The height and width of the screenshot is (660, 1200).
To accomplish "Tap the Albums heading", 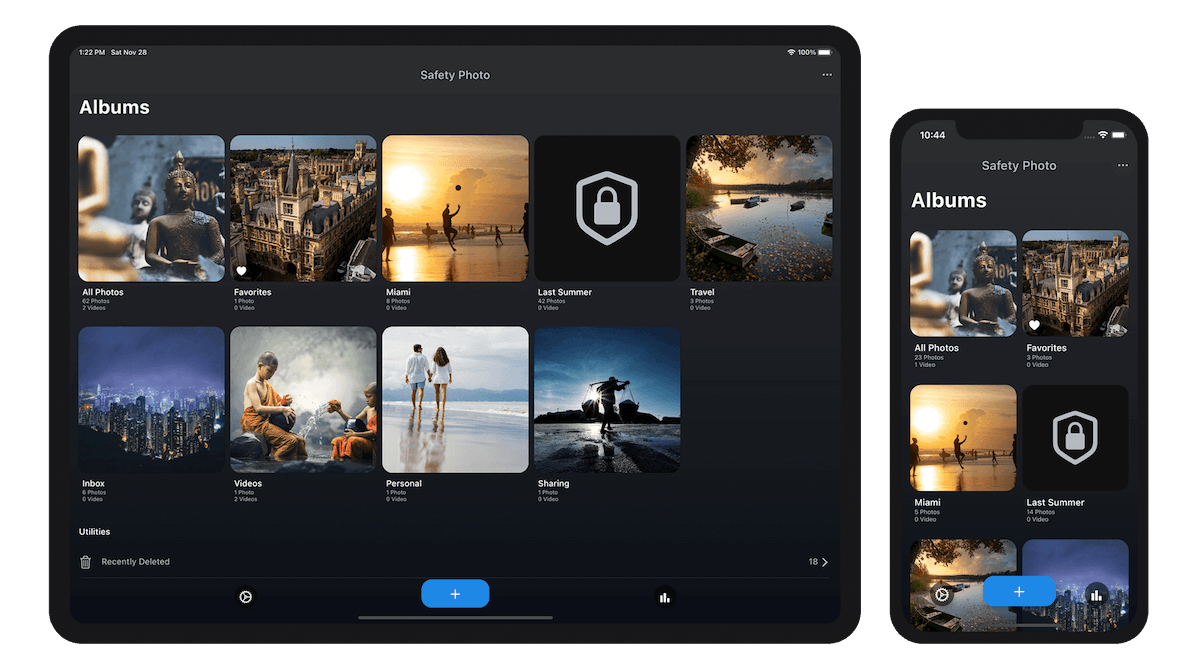I will tap(114, 107).
